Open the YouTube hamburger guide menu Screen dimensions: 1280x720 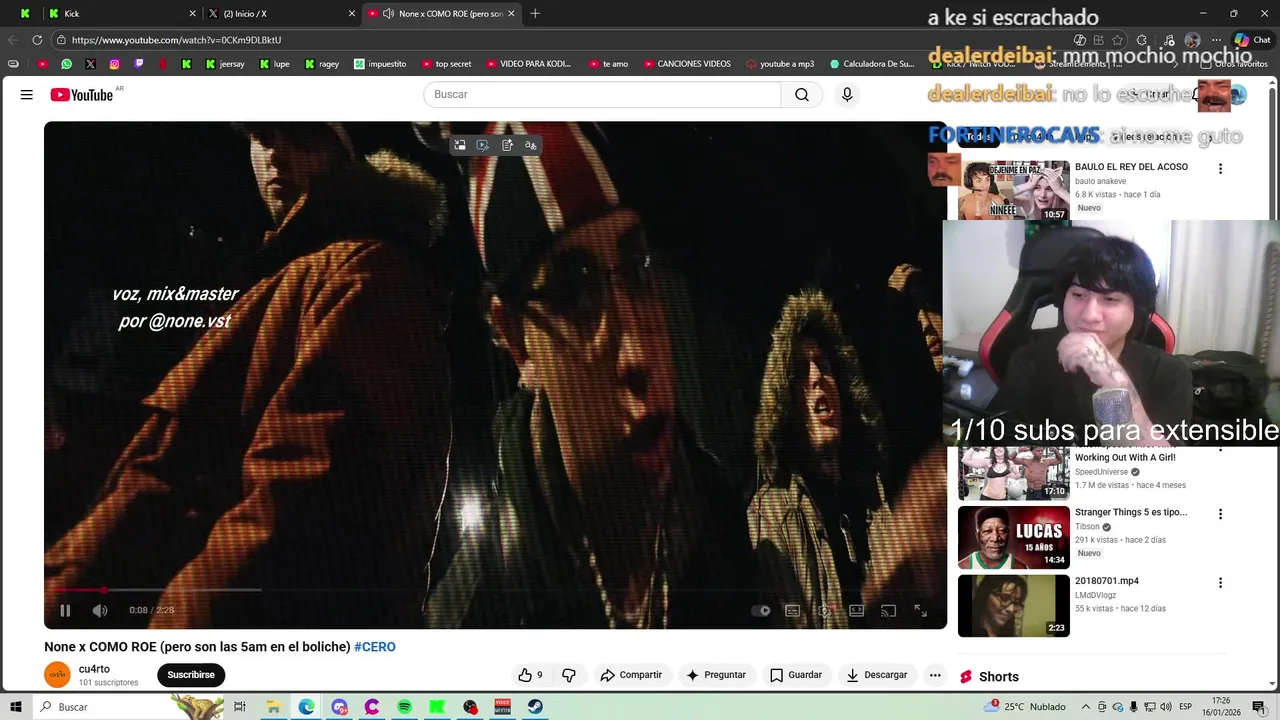[27, 94]
